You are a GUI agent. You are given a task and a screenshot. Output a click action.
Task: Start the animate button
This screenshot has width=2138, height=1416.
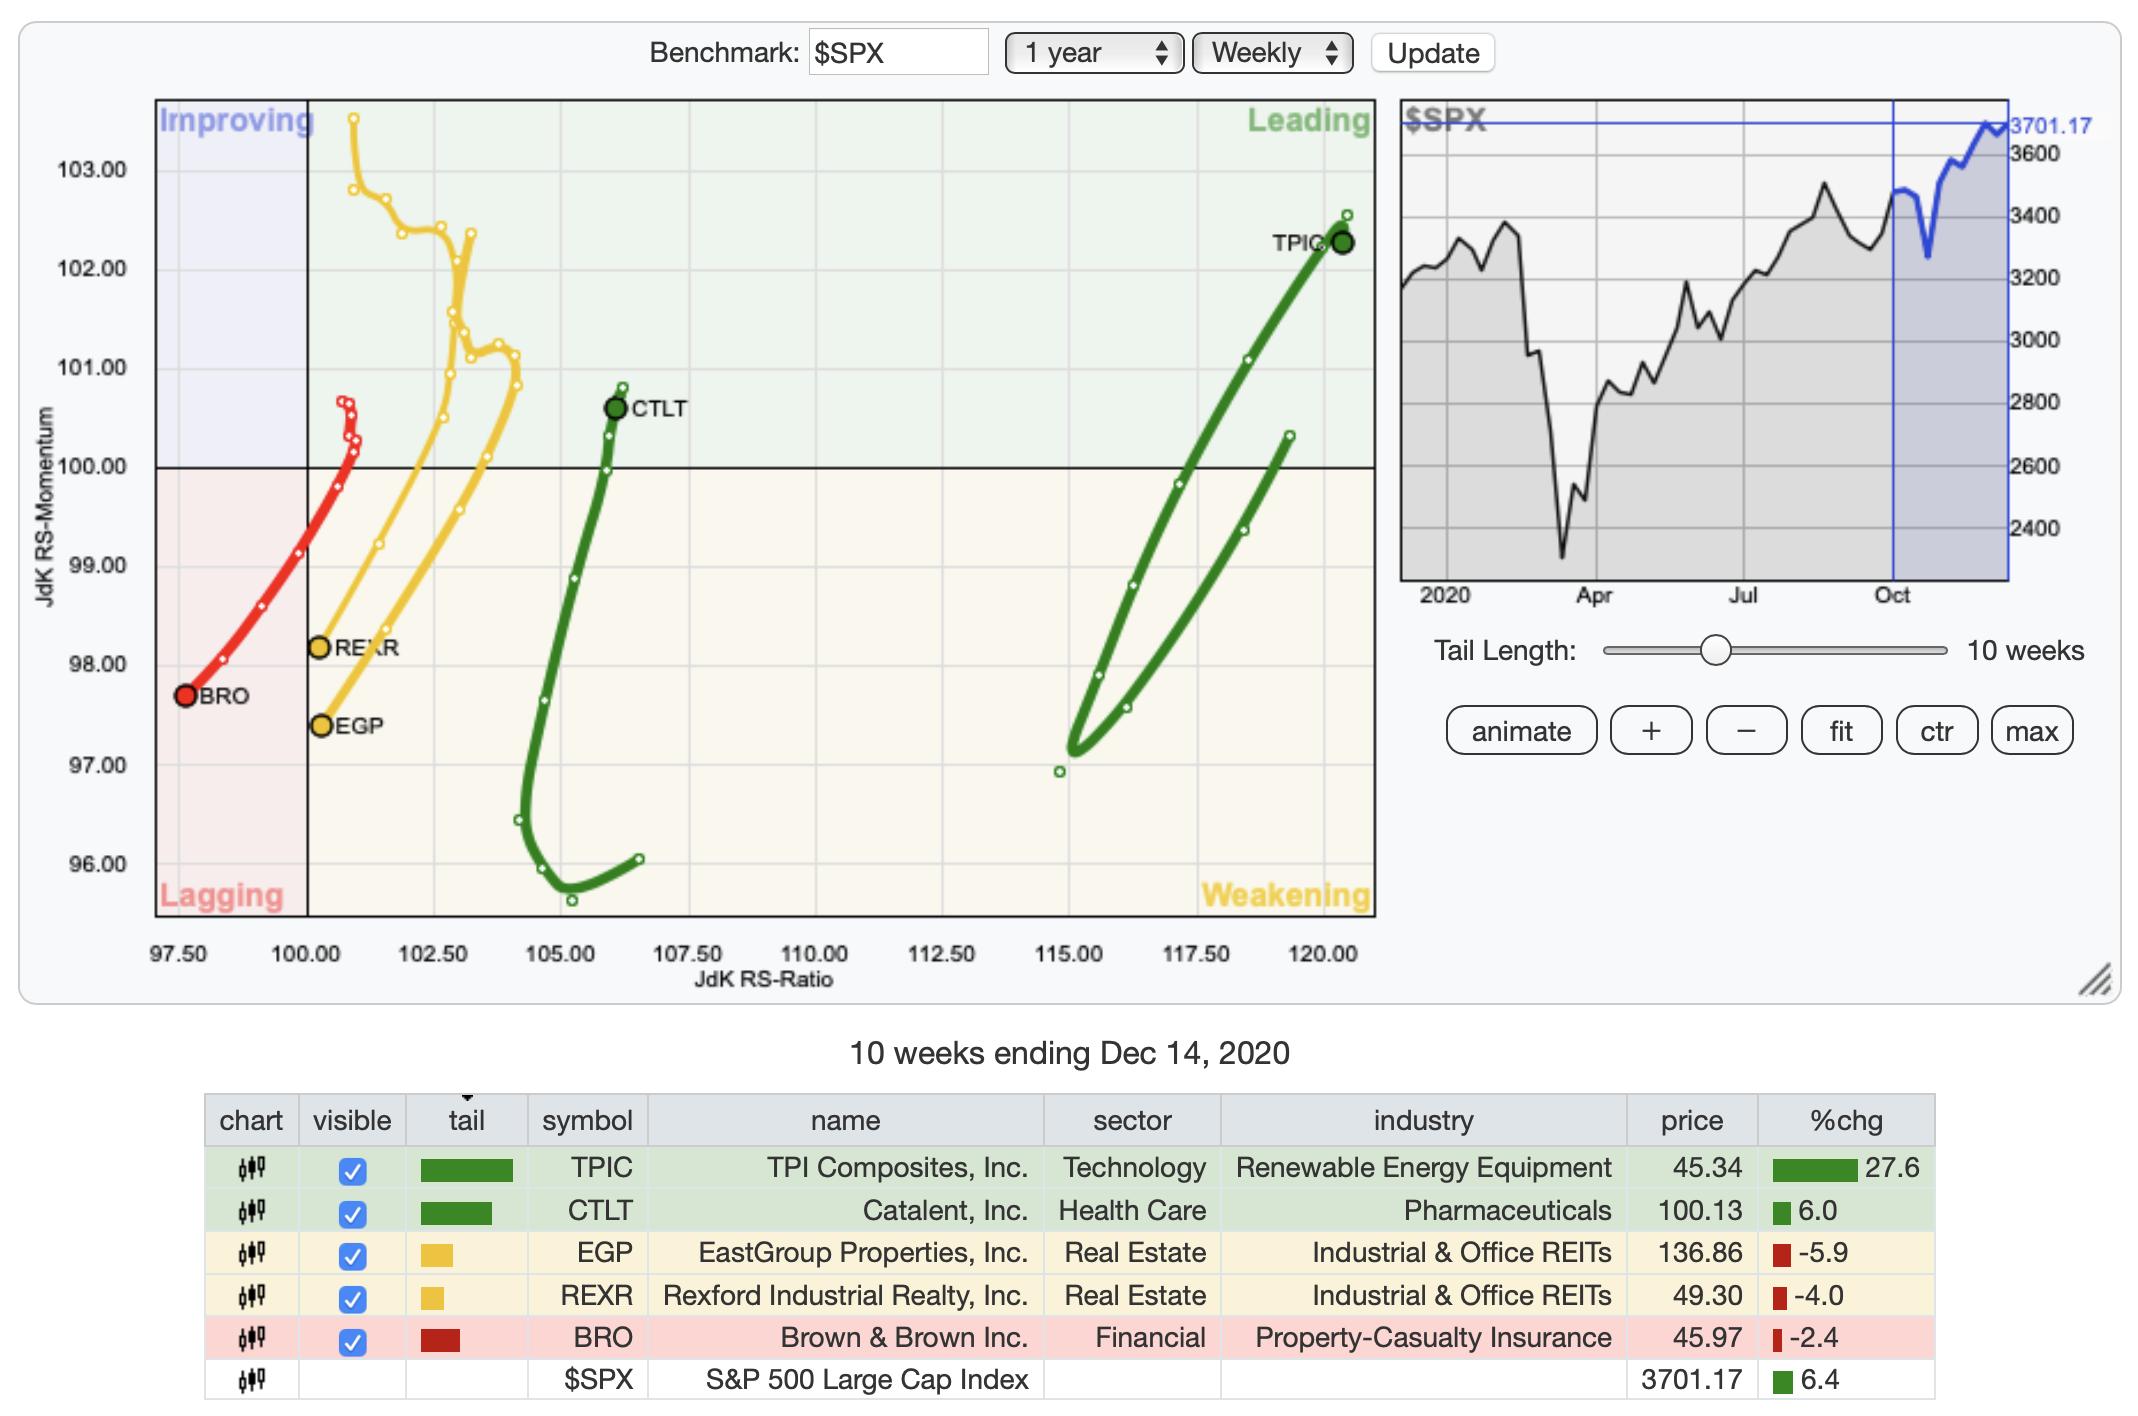(x=1521, y=731)
